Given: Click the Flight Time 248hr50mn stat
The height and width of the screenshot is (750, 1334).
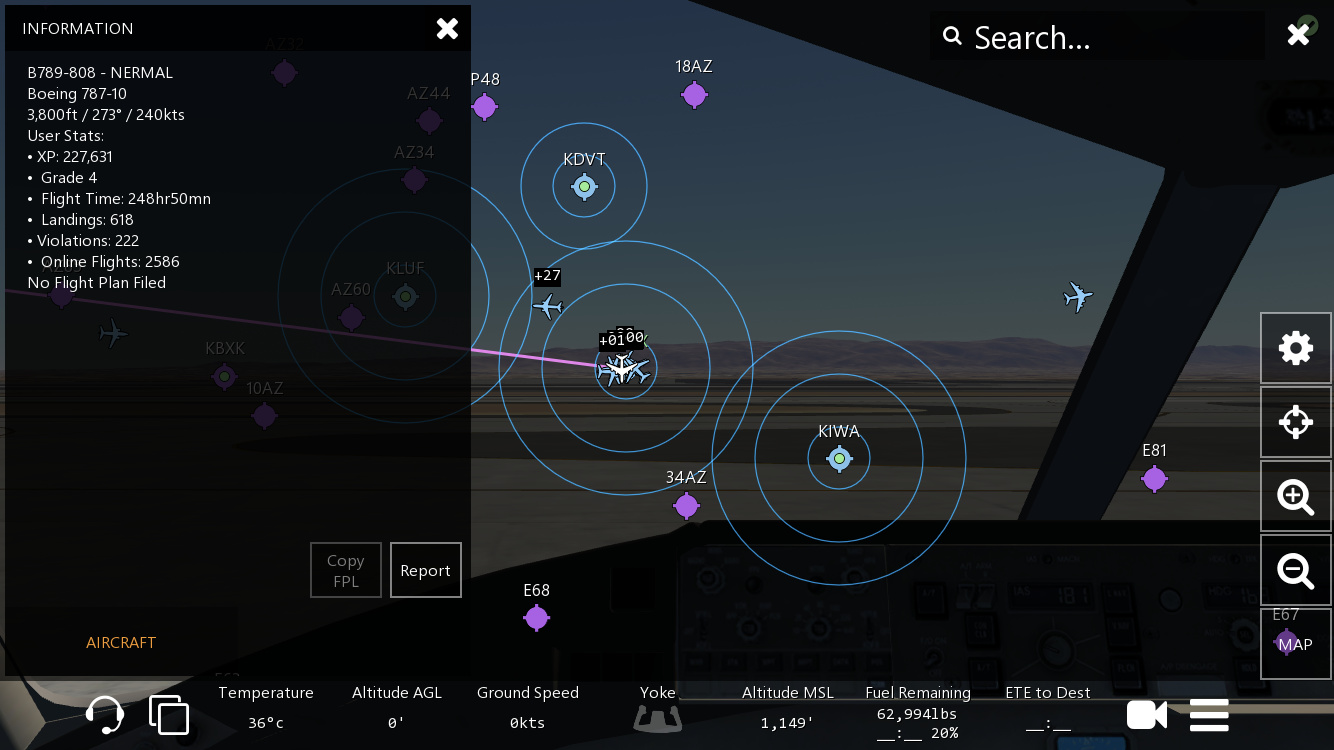Looking at the screenshot, I should point(119,199).
